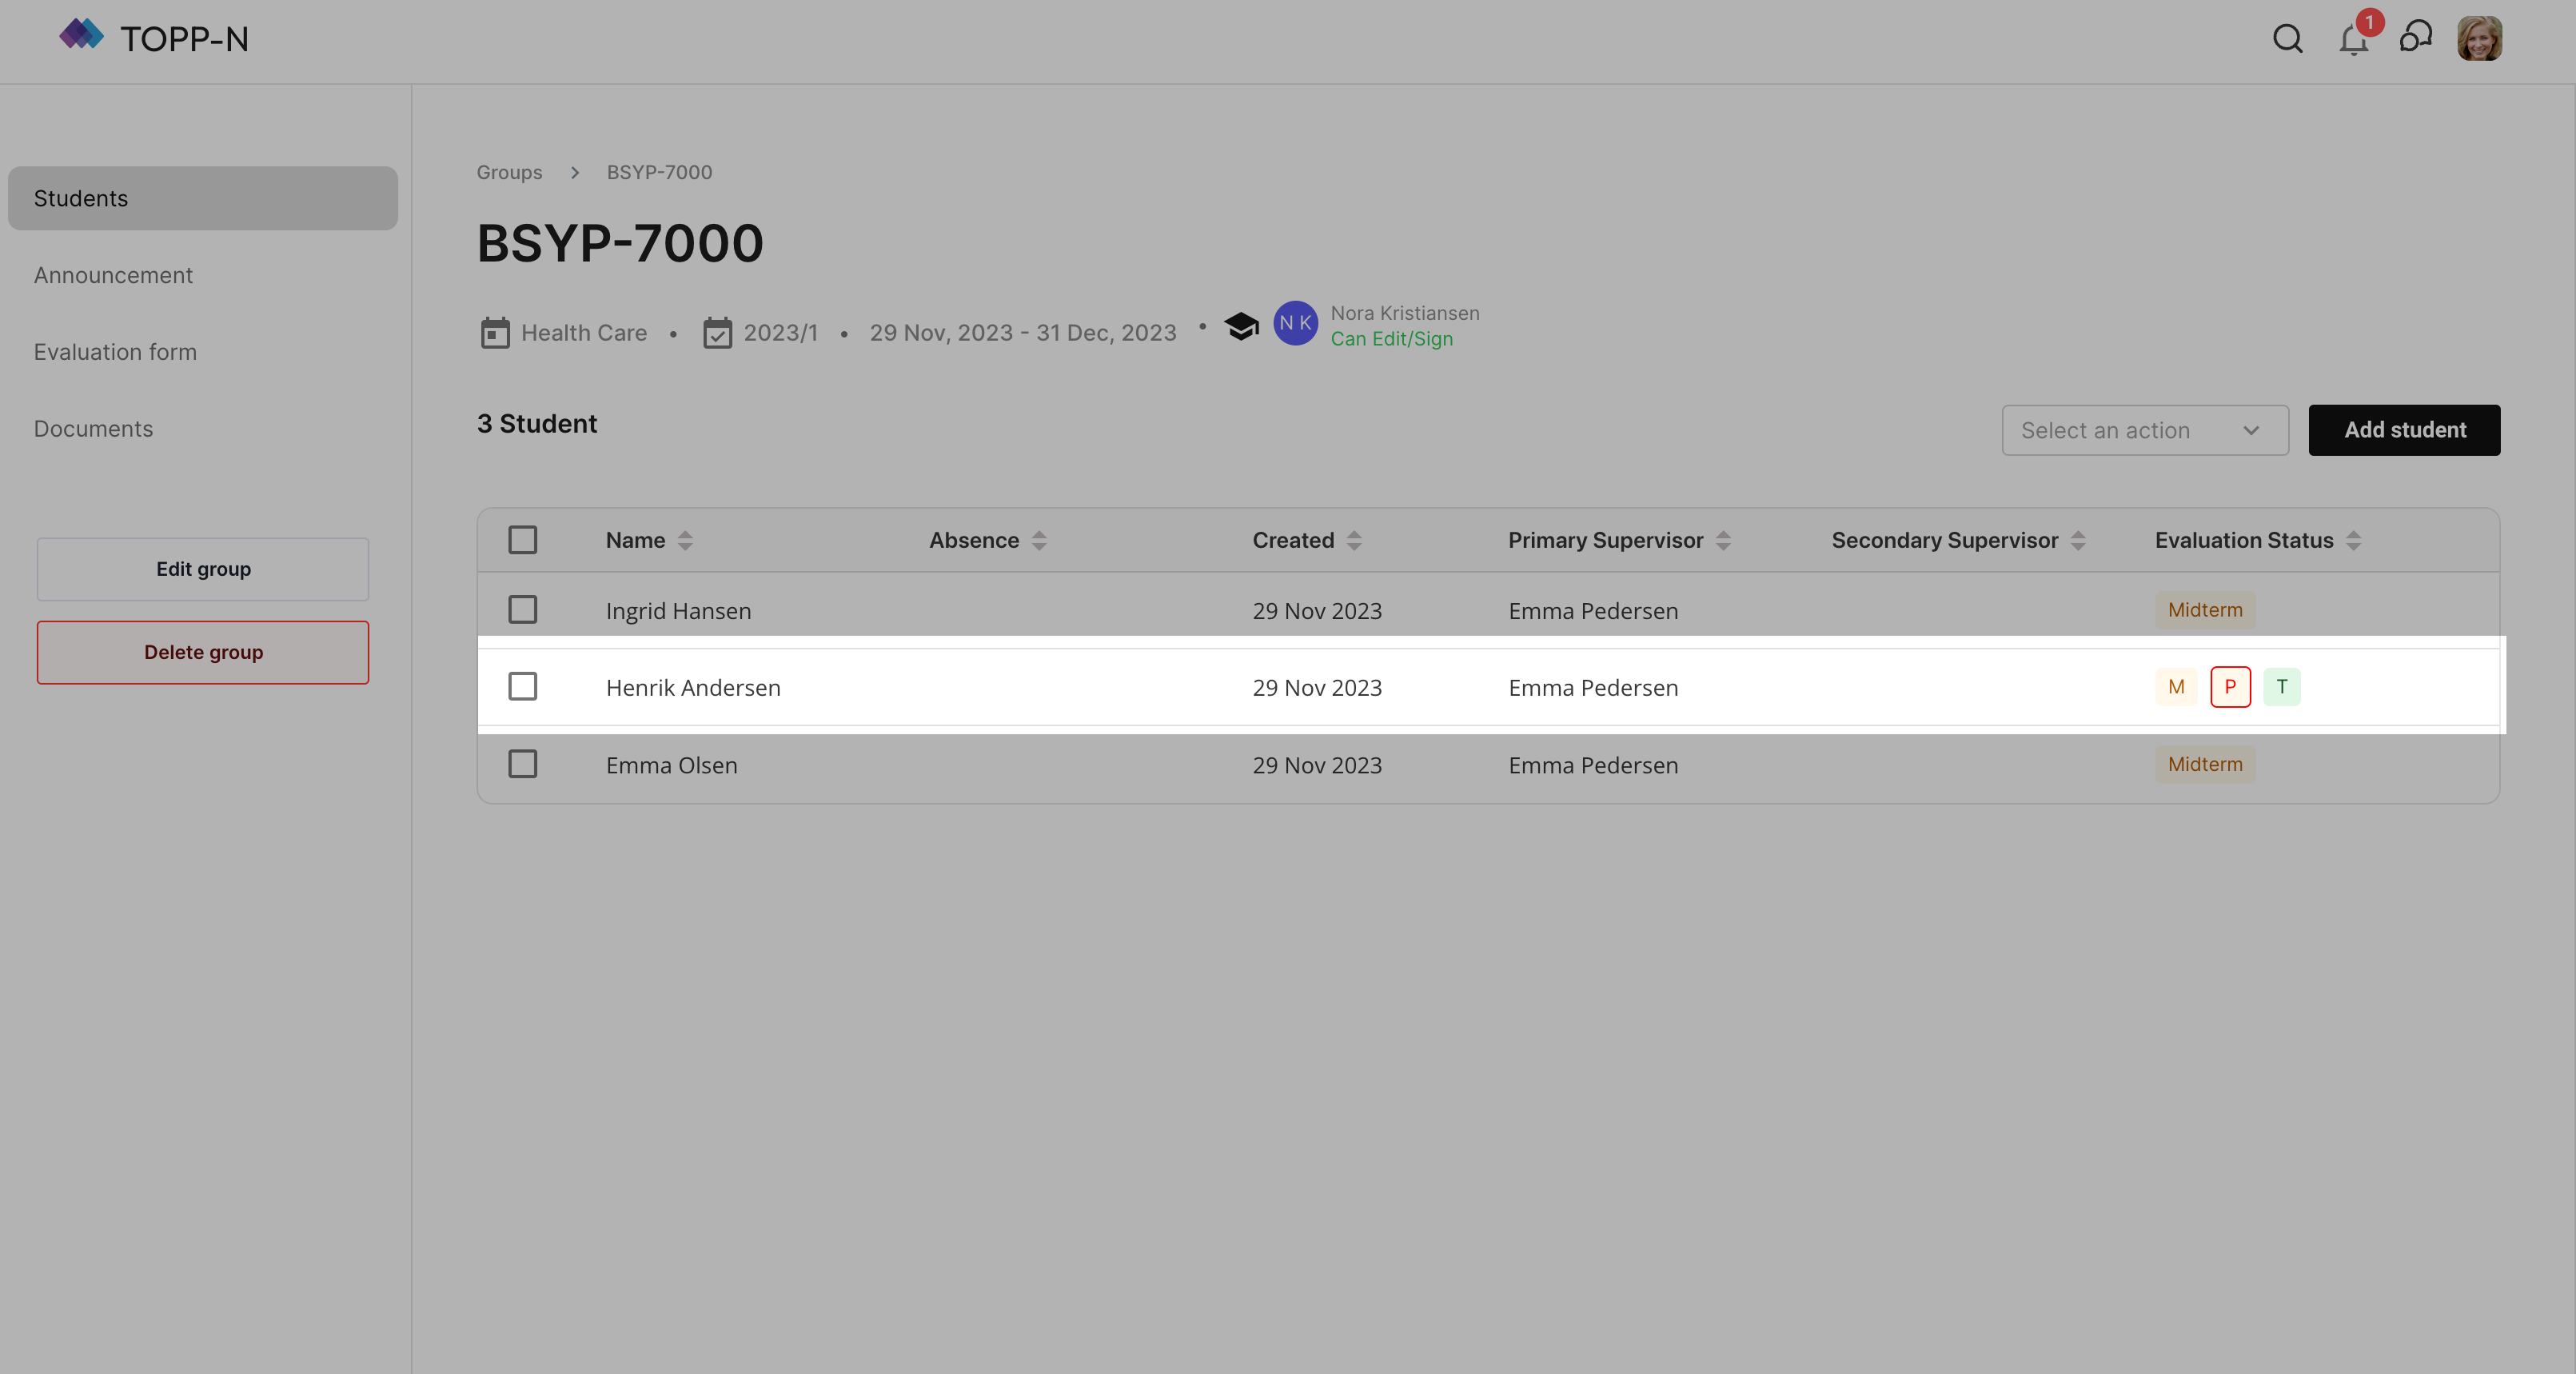Click the green T evaluation badge
Image resolution: width=2576 pixels, height=1374 pixels.
[2282, 687]
